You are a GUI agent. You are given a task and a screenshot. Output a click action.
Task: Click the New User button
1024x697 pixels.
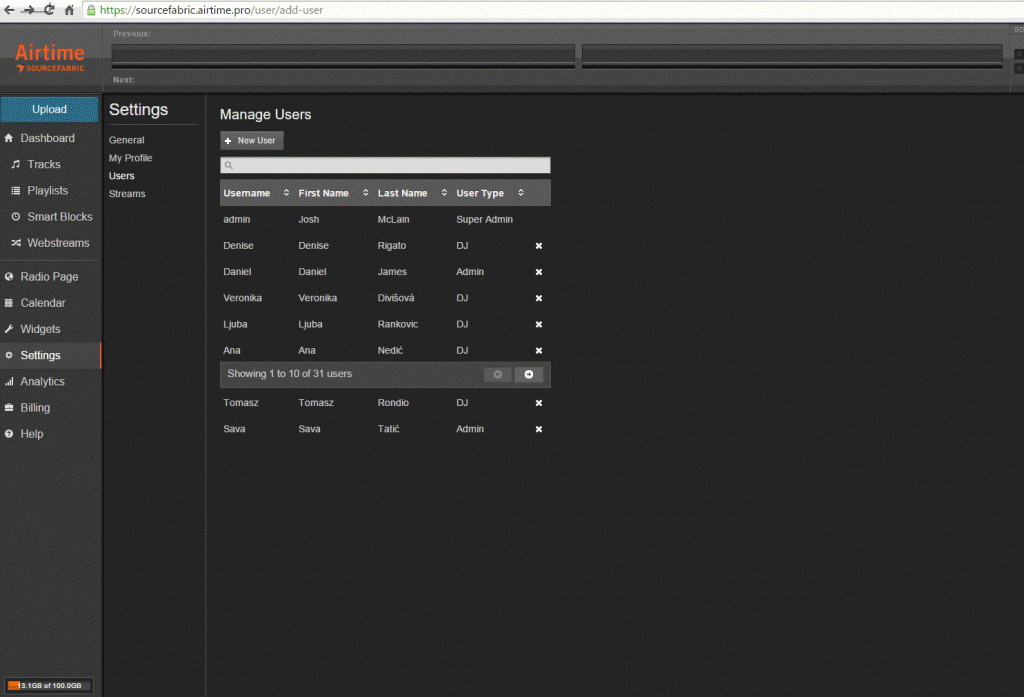(x=251, y=140)
